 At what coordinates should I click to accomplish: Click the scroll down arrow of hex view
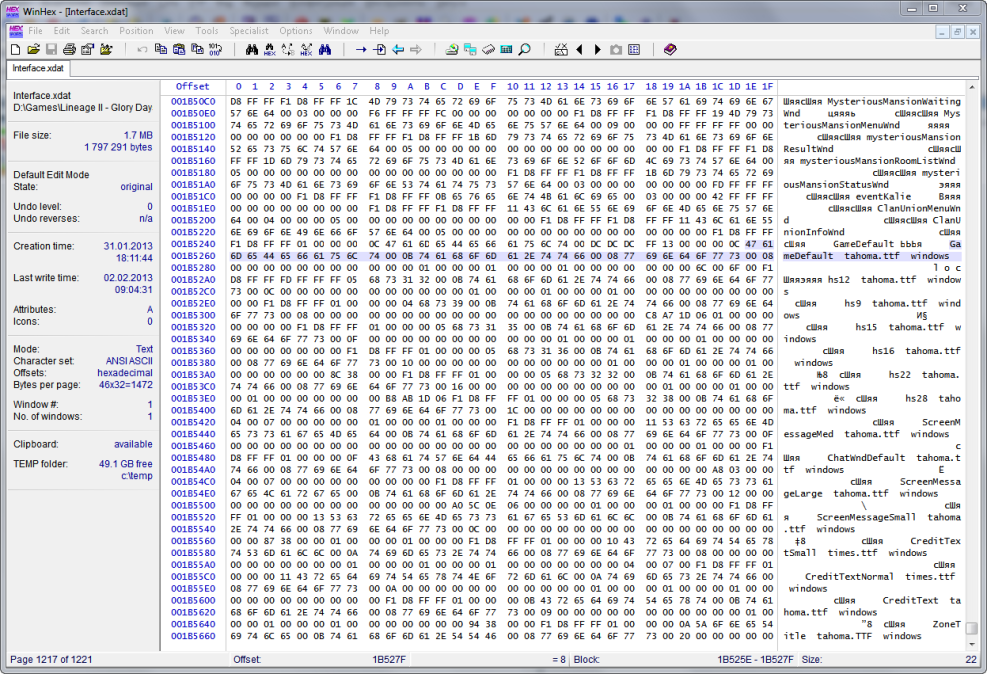(x=971, y=645)
